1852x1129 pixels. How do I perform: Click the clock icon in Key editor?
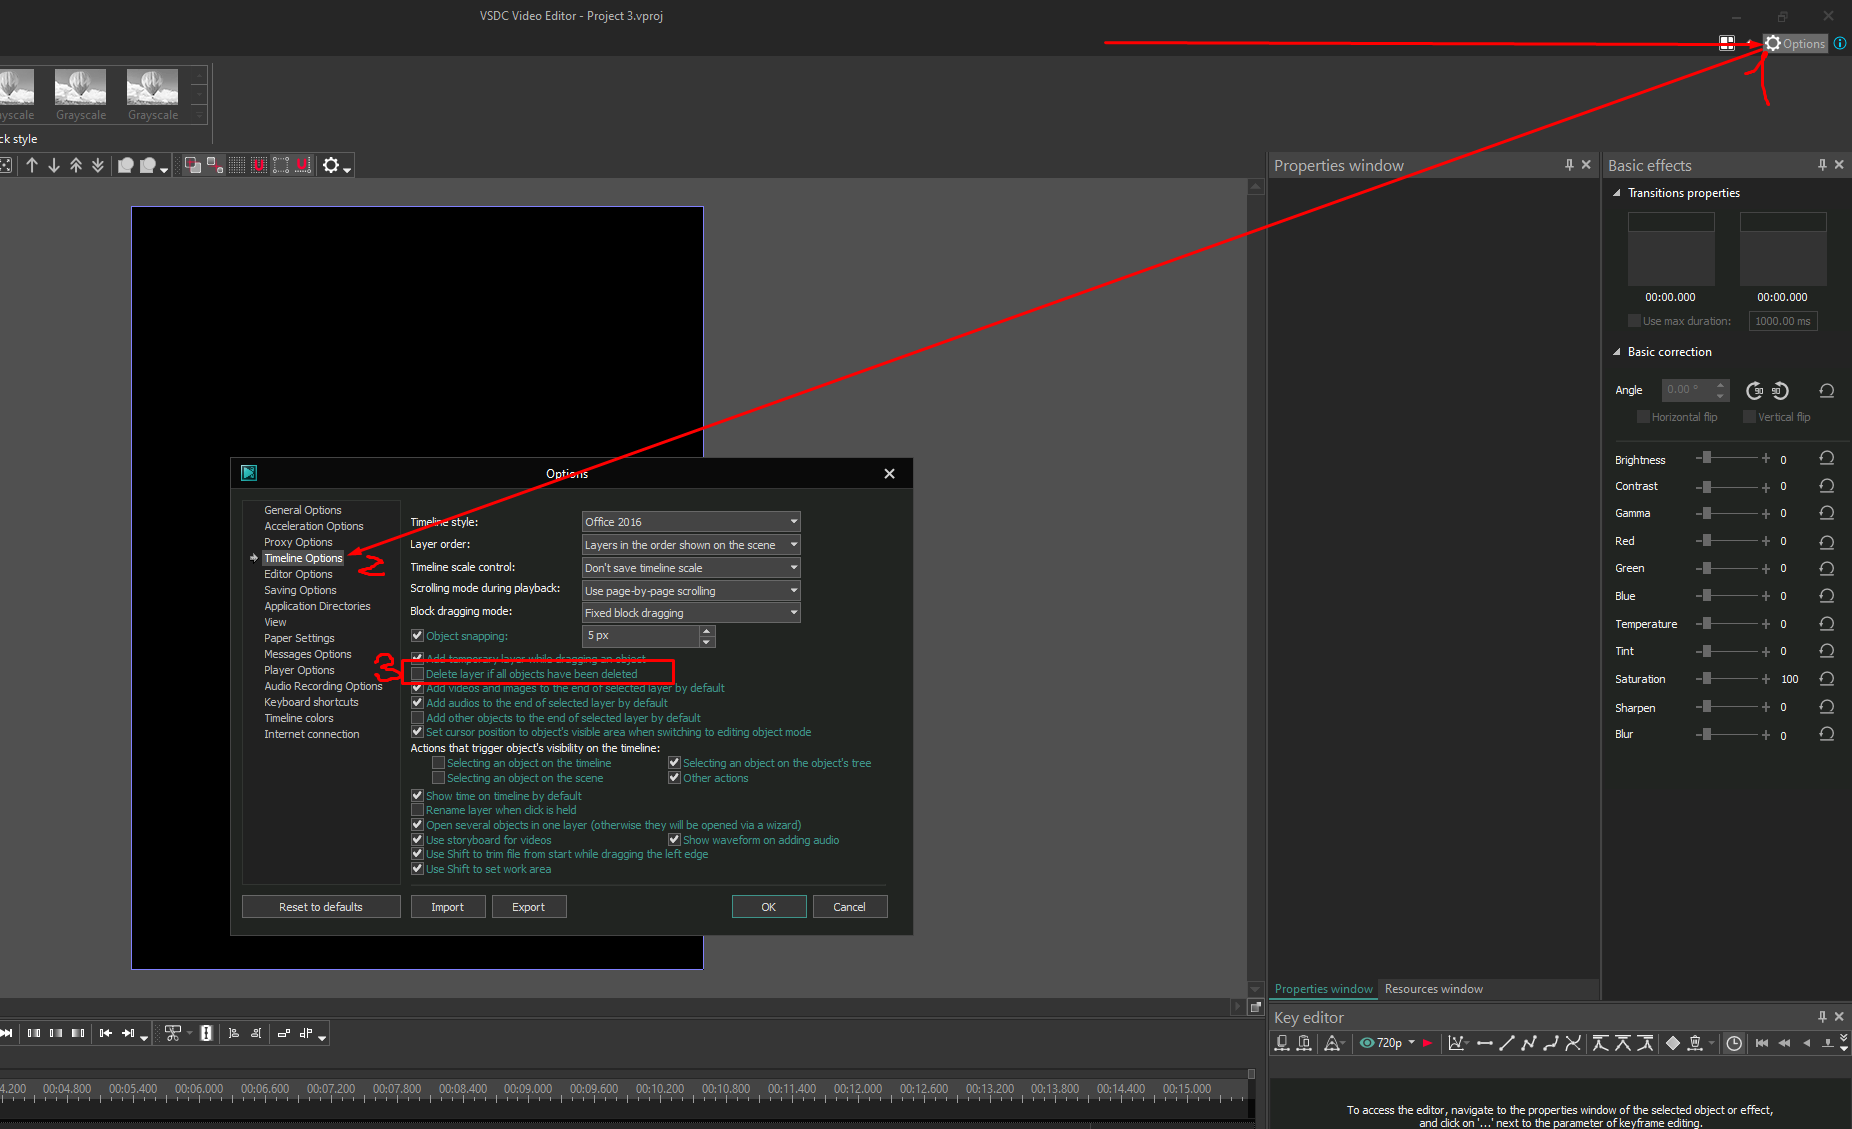[x=1734, y=1043]
